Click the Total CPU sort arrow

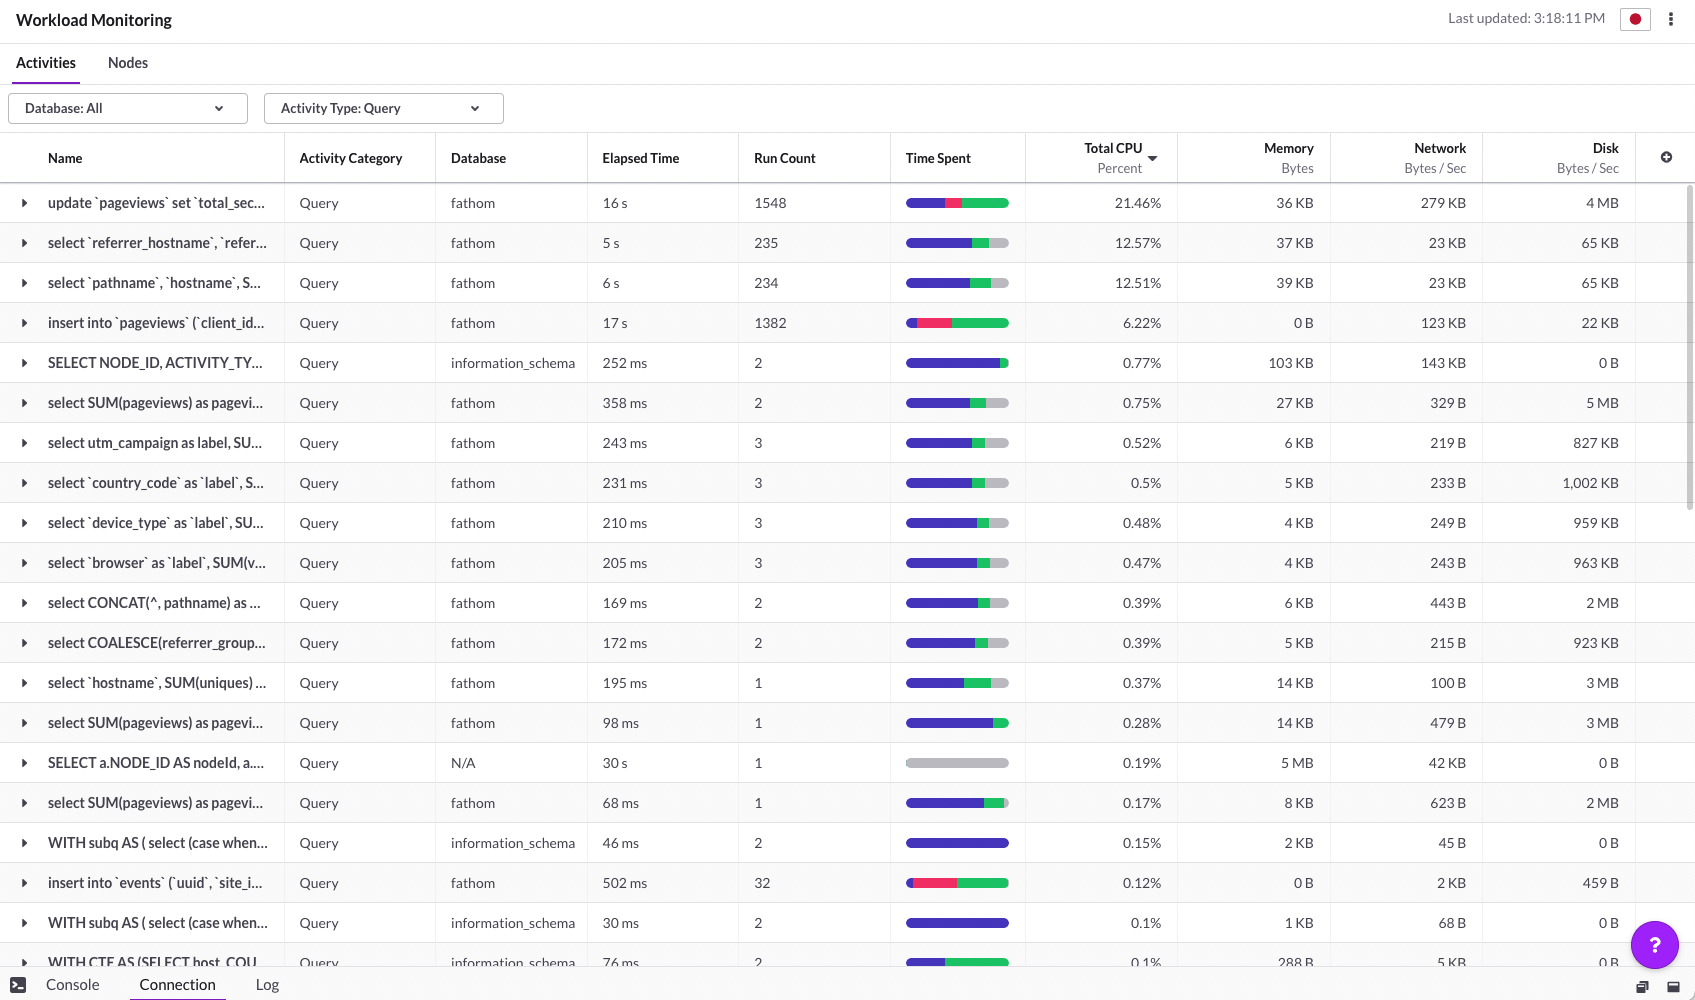[1153, 159]
